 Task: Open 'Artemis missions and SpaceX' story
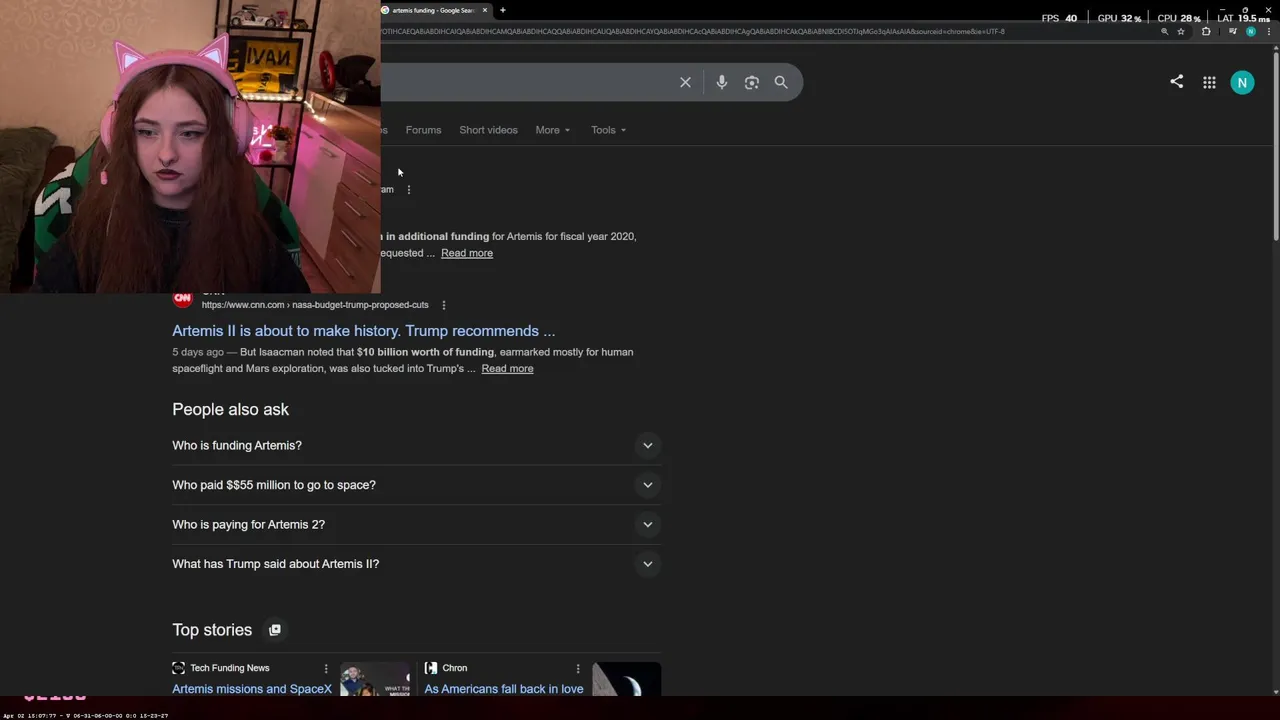coord(252,689)
